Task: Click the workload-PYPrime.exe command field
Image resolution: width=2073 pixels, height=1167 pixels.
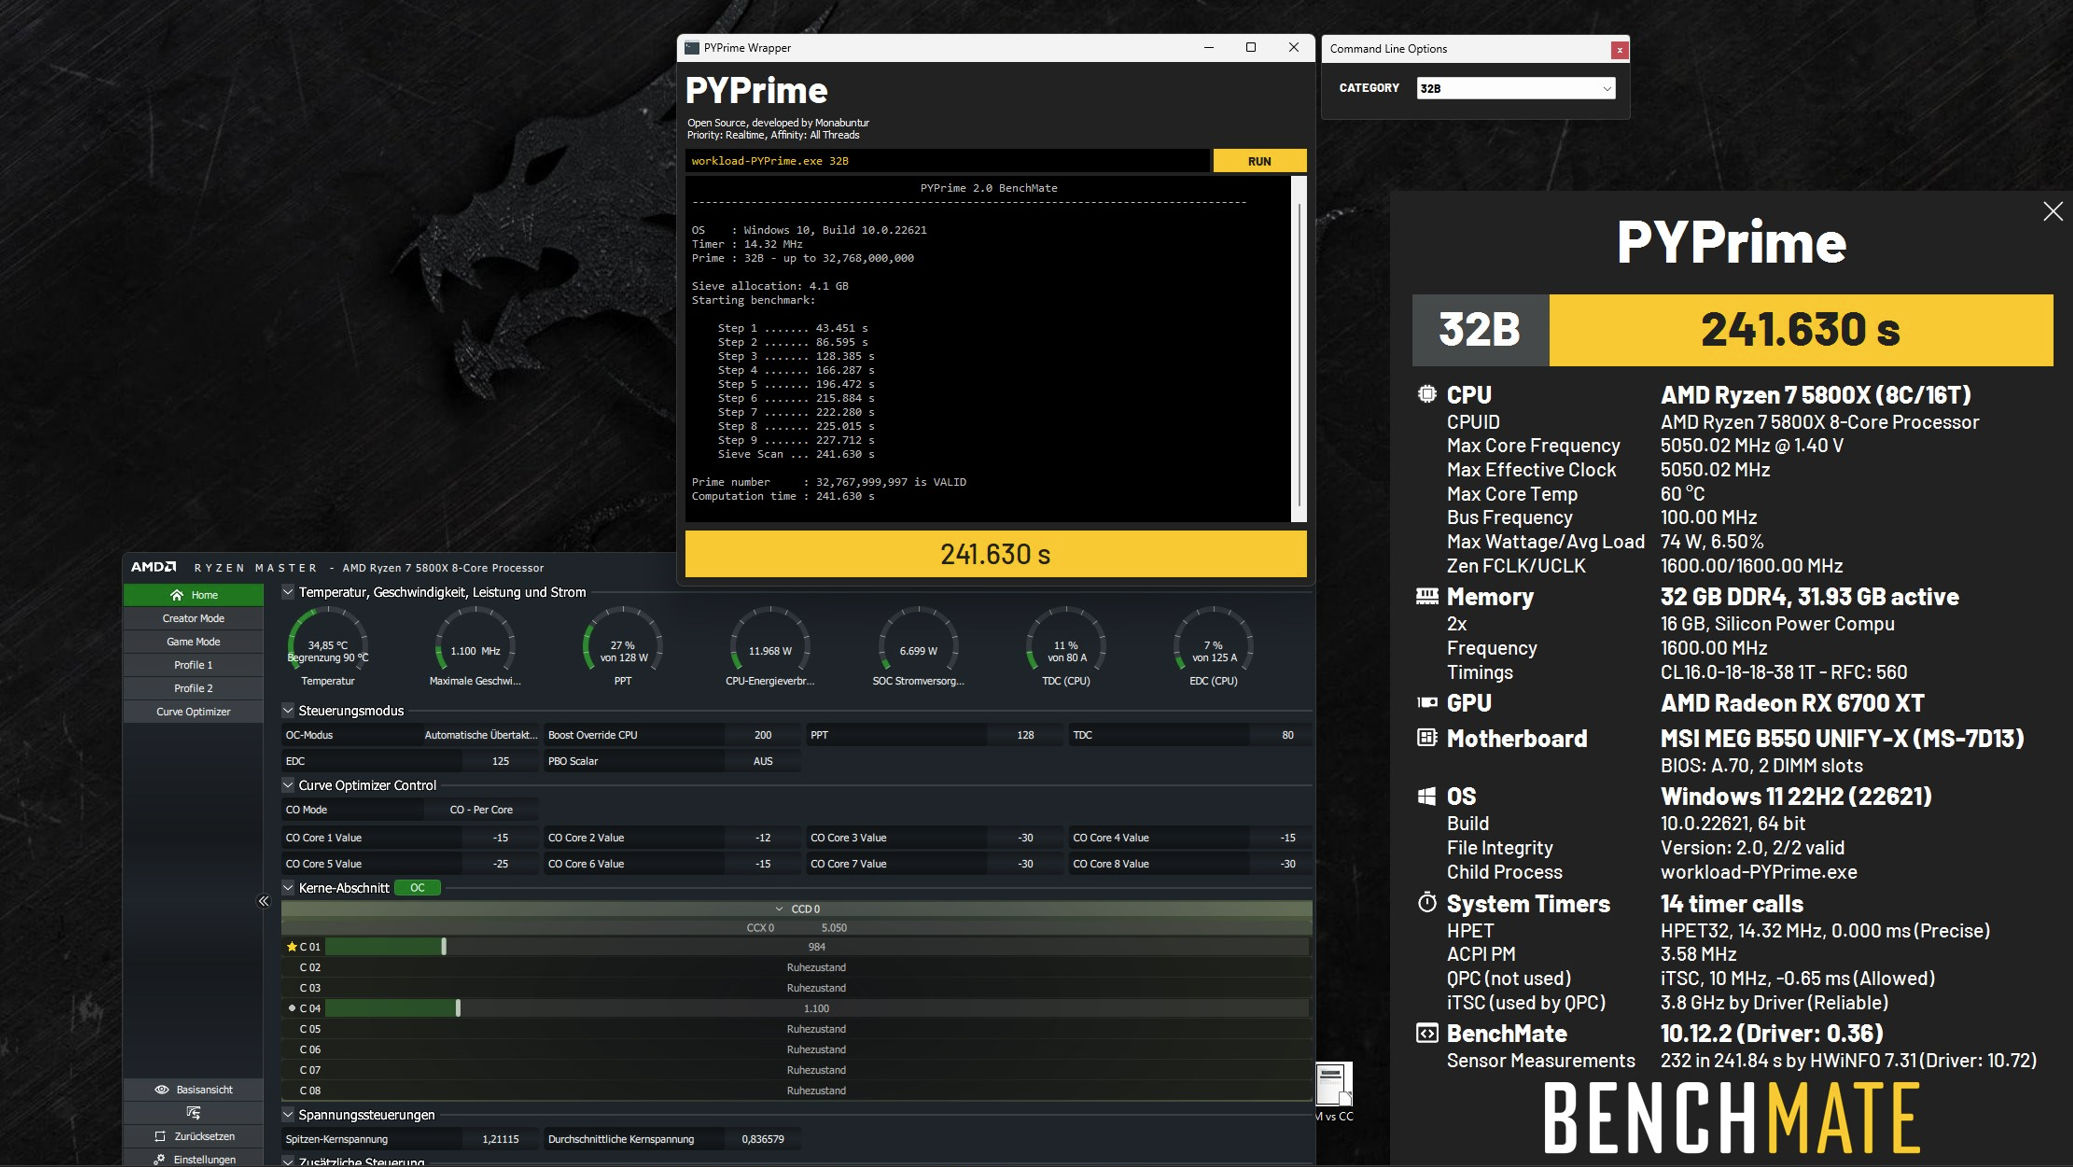Action: [x=946, y=161]
